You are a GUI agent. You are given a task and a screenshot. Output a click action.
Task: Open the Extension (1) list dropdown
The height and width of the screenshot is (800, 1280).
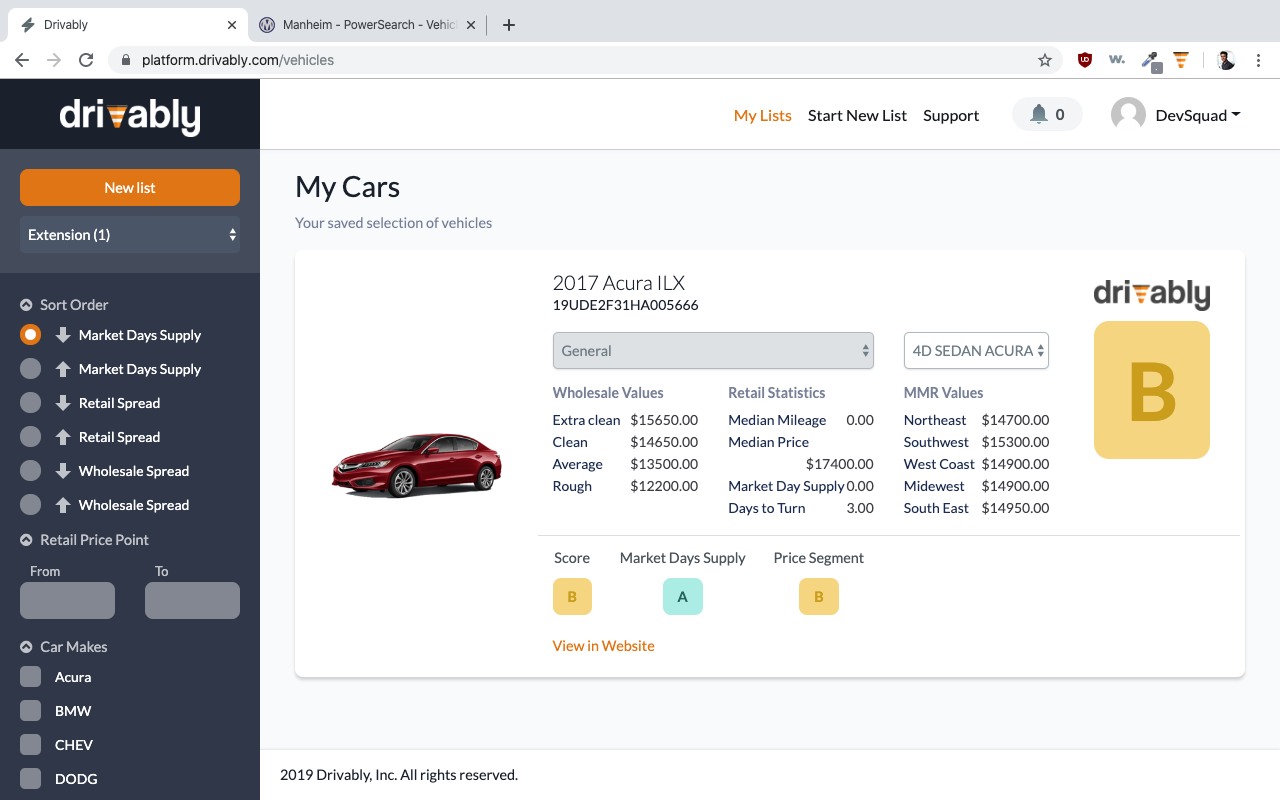point(130,235)
